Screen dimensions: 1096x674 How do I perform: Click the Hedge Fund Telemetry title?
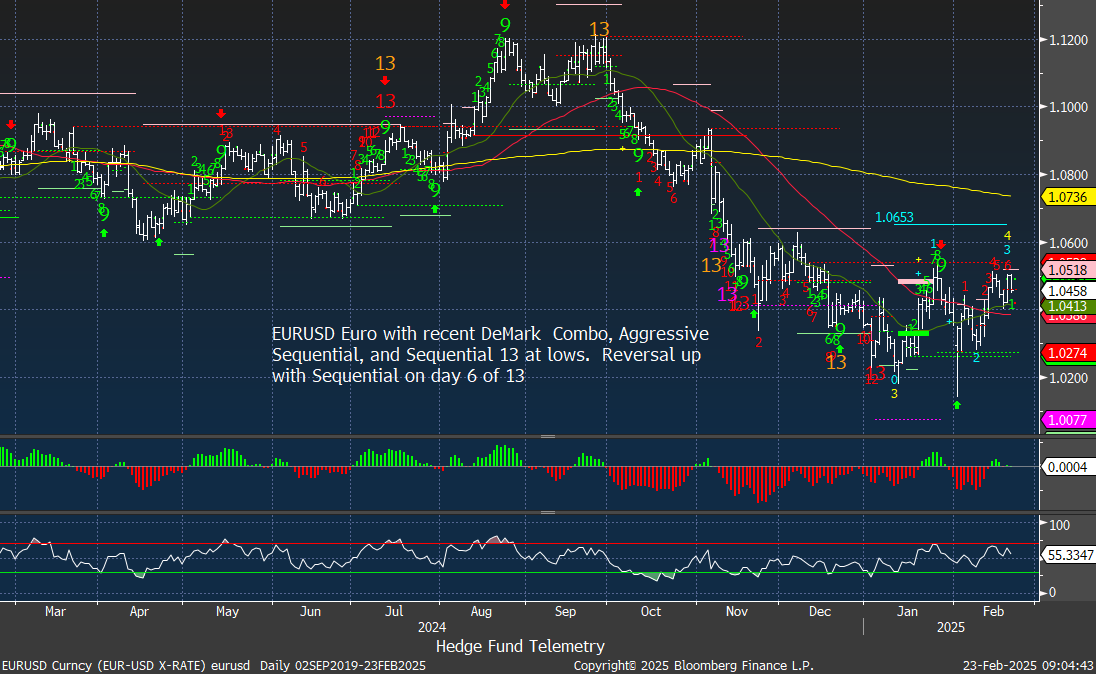pos(520,646)
